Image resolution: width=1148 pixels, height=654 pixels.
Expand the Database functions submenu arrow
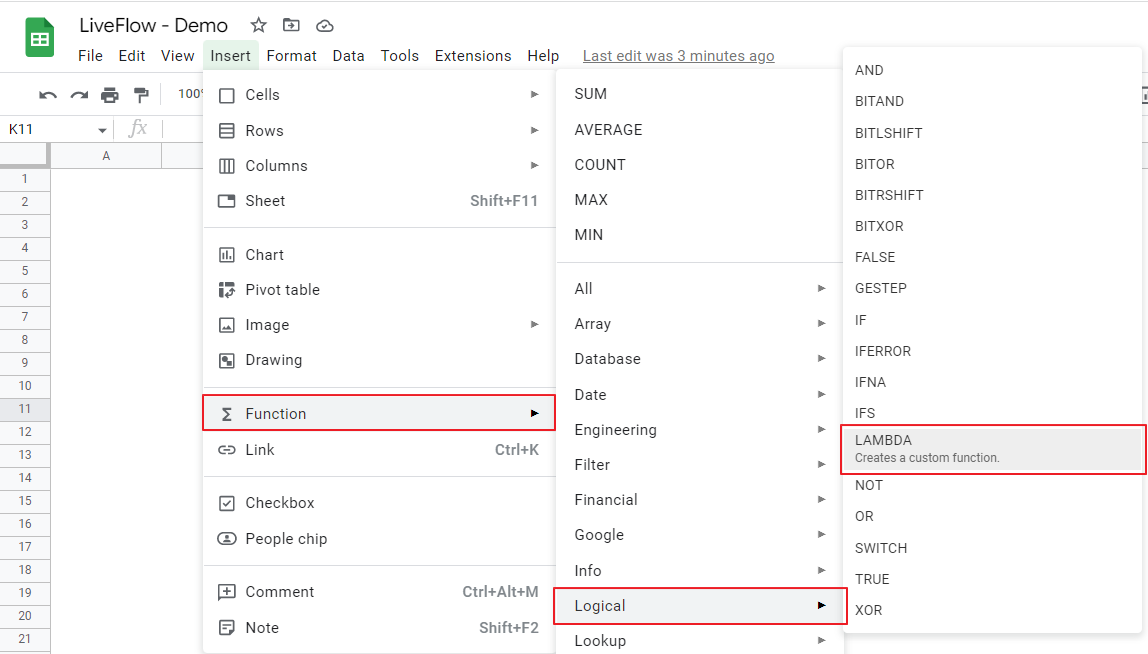coord(821,359)
